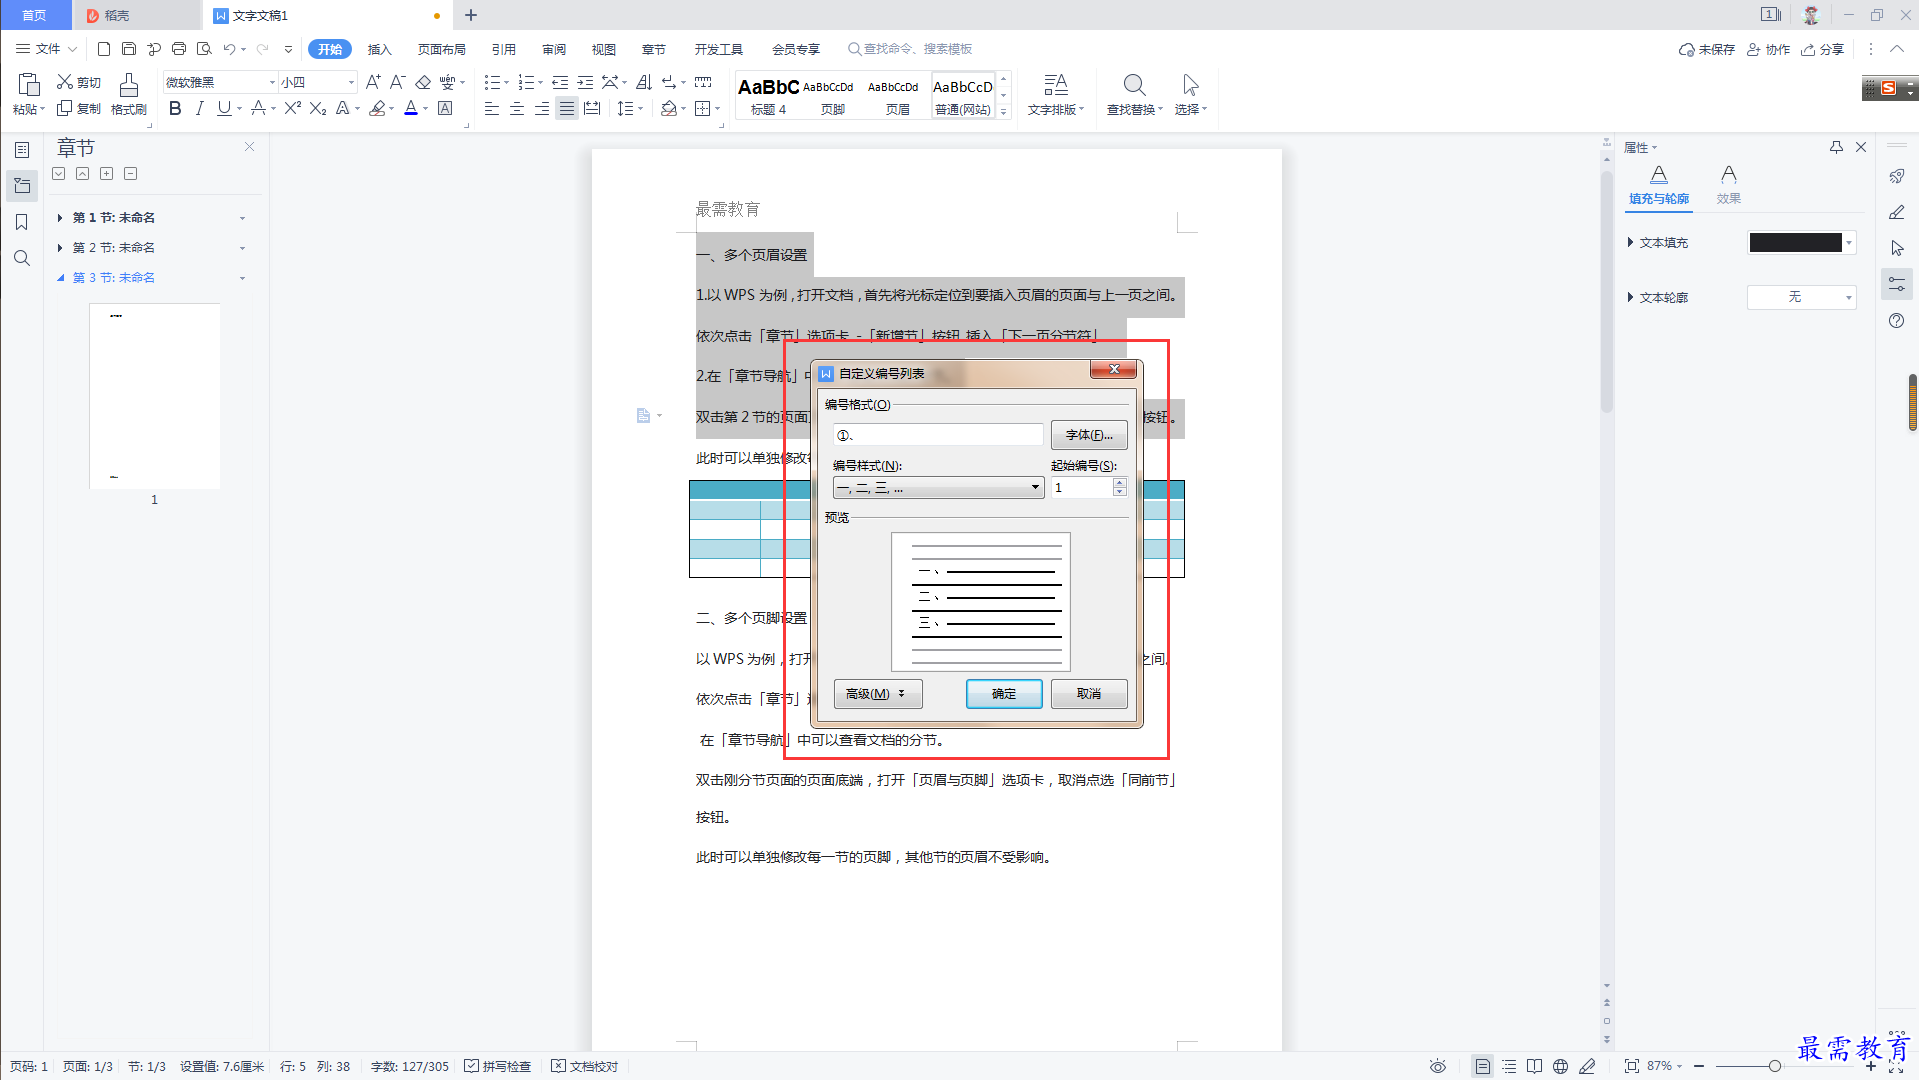The height and width of the screenshot is (1080, 1919).
Task: Open the Select (选择) tool
Action: pyautogui.click(x=1190, y=95)
